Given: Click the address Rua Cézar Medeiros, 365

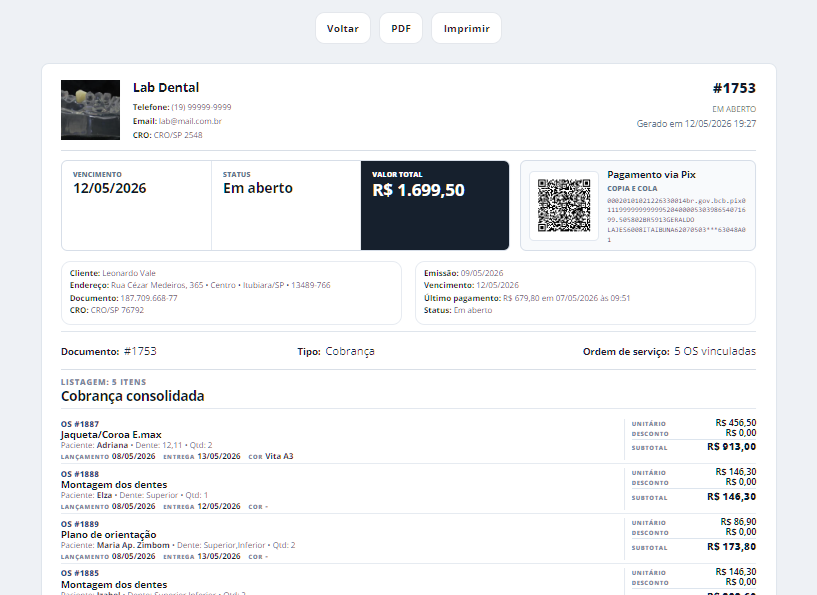Looking at the screenshot, I should [157, 285].
